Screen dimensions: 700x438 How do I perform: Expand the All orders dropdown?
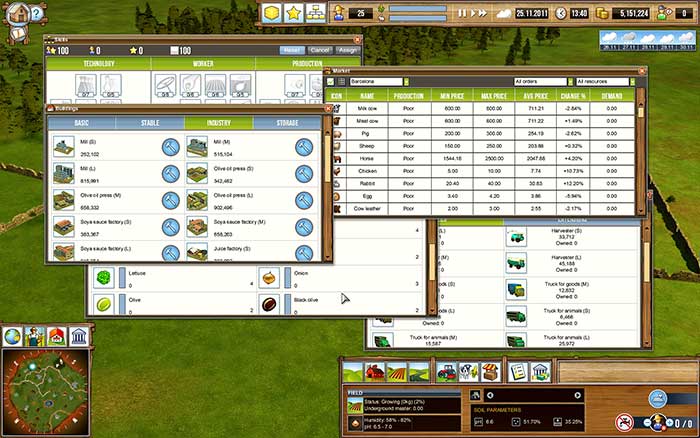540,82
